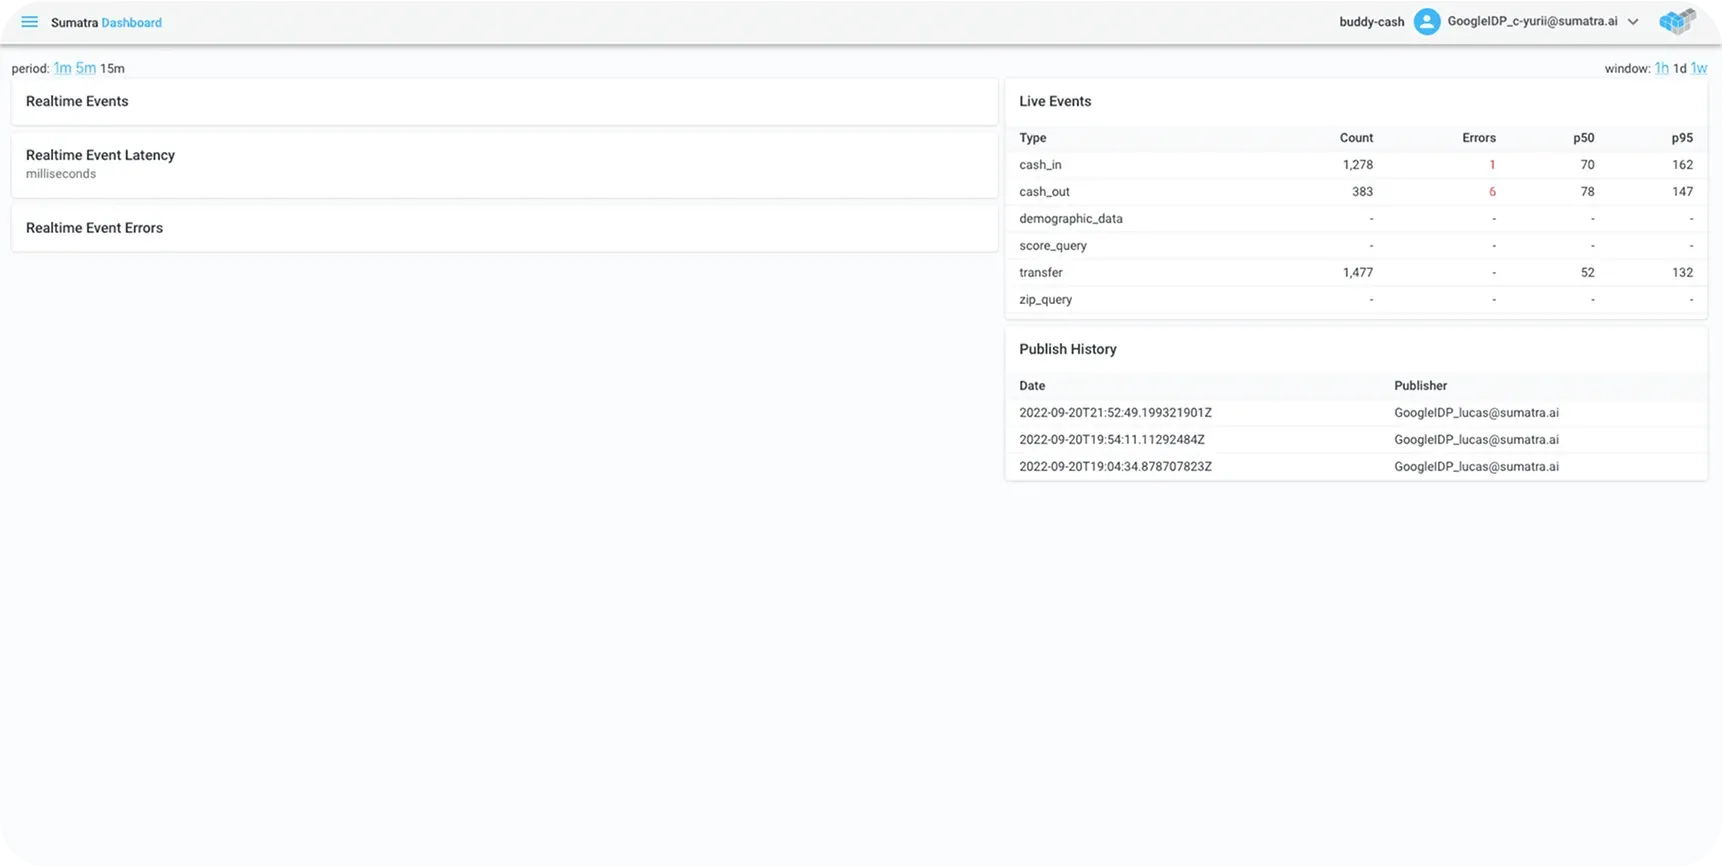
Task: Set period to 1m
Action: tap(62, 68)
